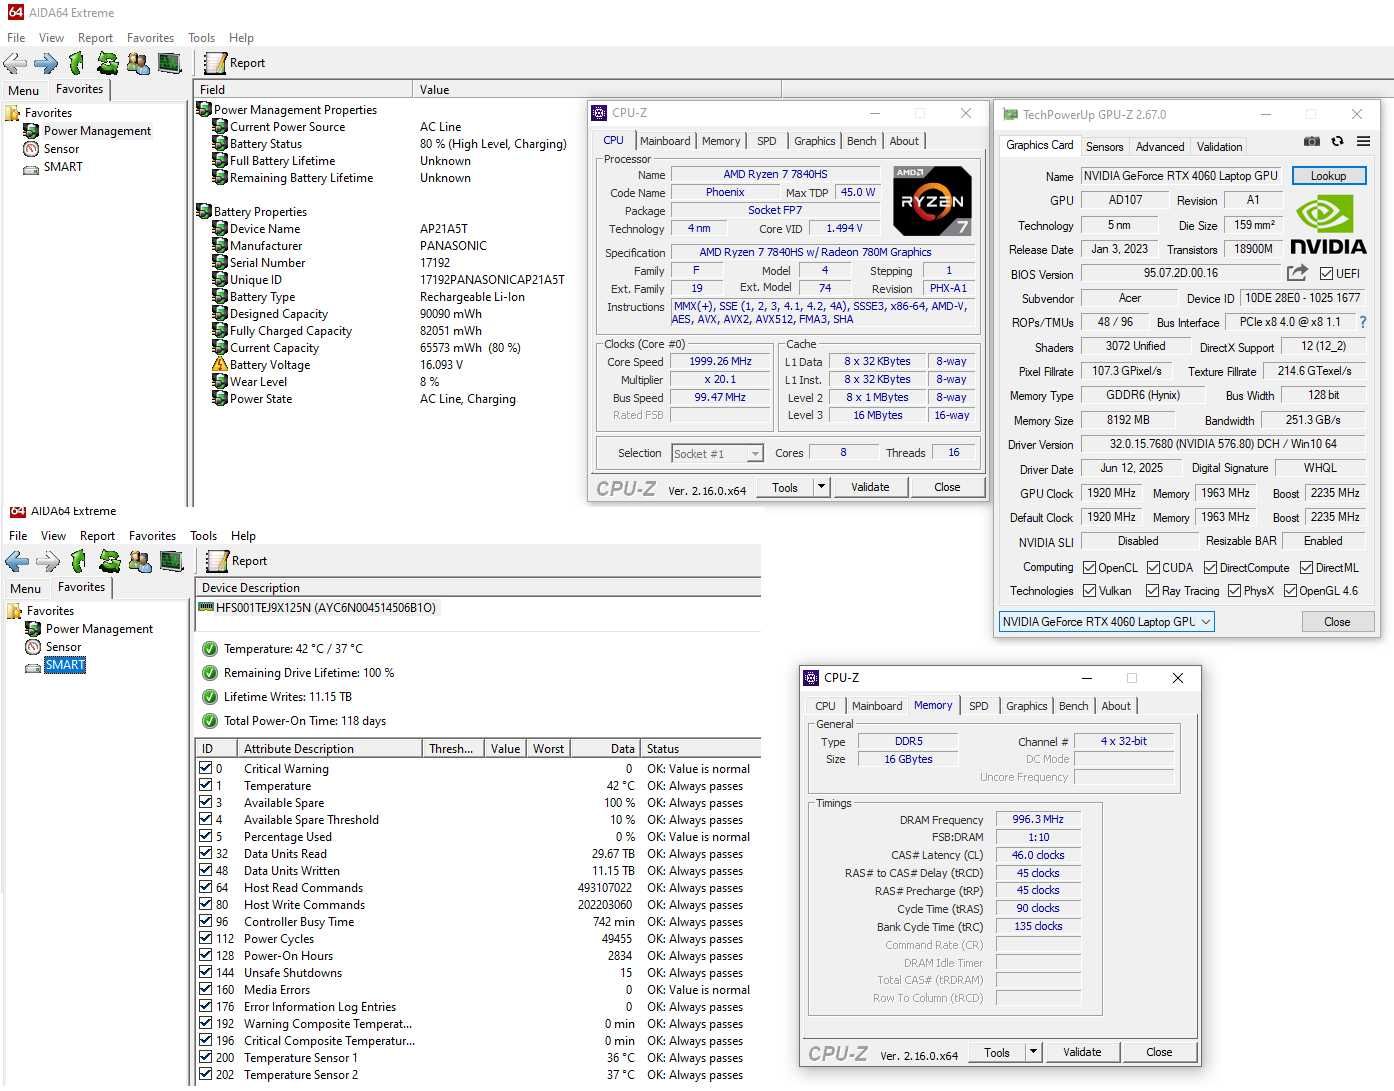Toggle DirectCompute checkbox in GPU-Z
Screen dimensions: 1394x1091
pos(1210,567)
